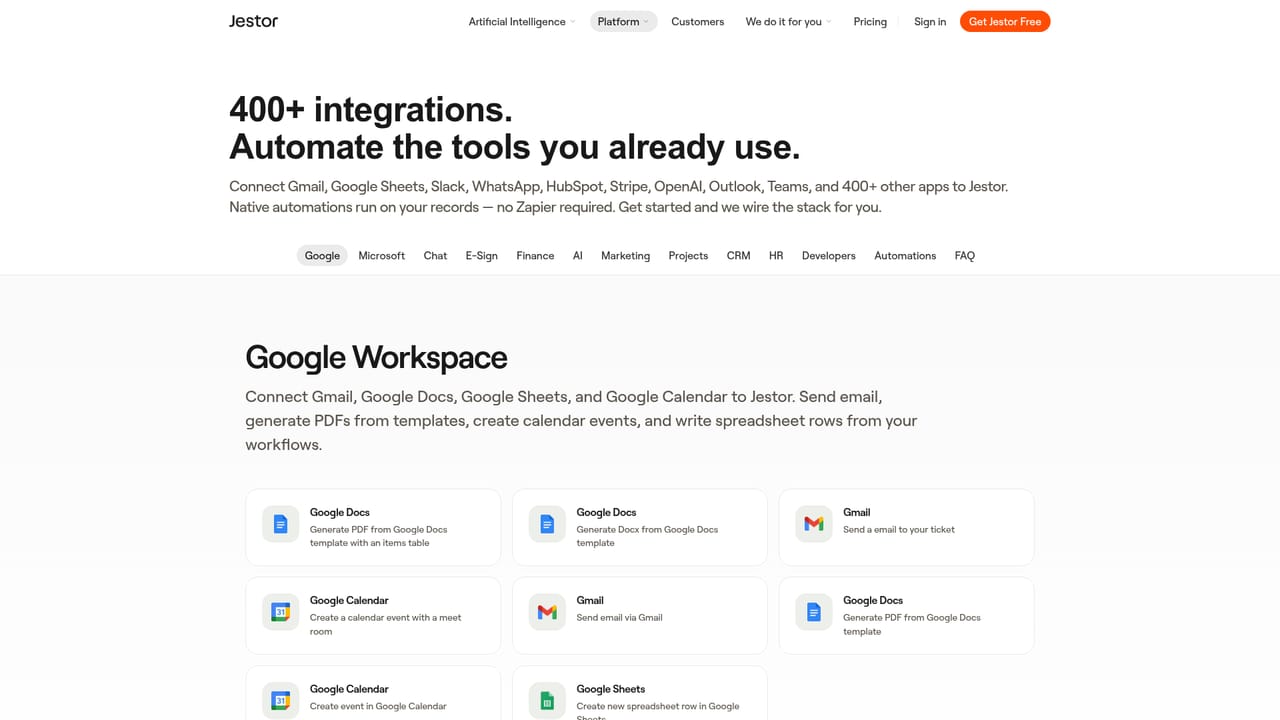The width and height of the screenshot is (1280, 720).
Task: Click the Google Docs icon for 'Generate PDF from Google Docs template'
Action: click(x=814, y=612)
